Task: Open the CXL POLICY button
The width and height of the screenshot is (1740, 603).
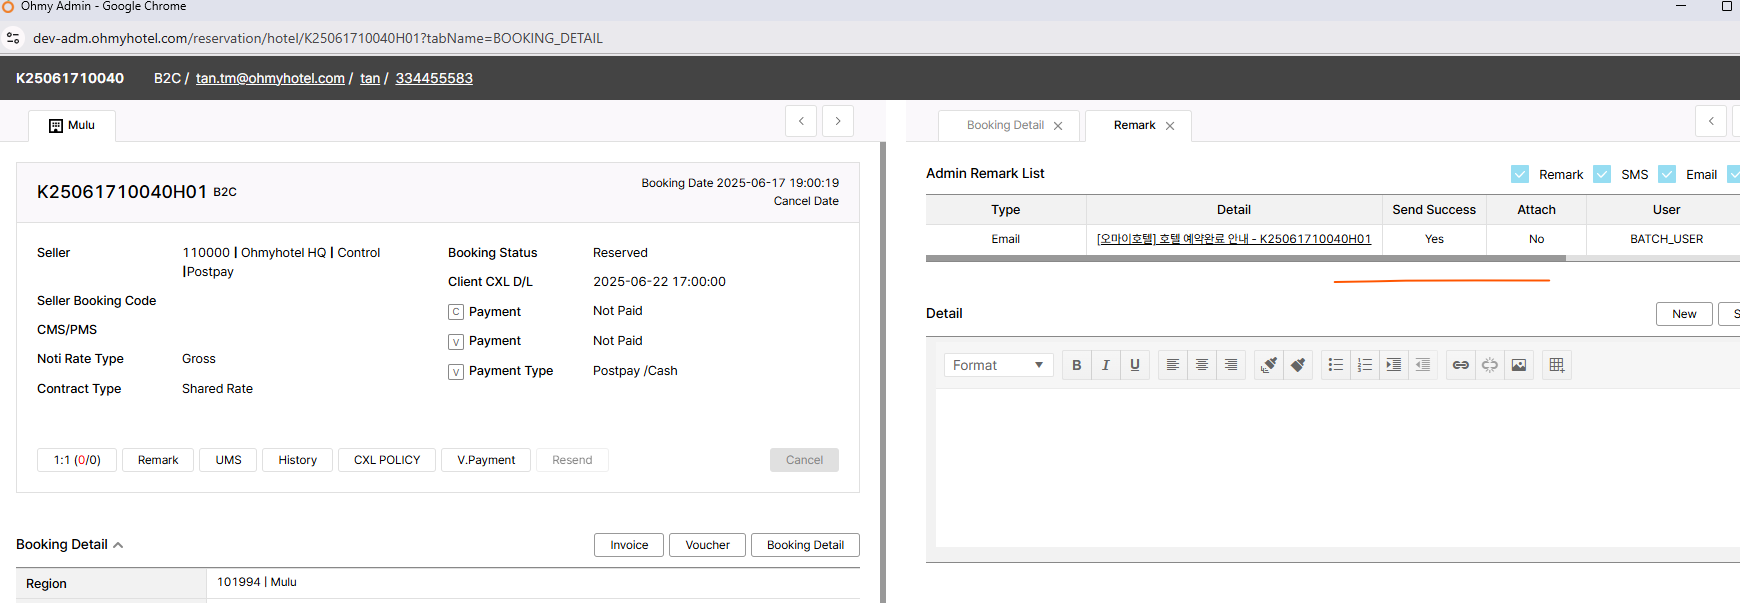Action: click(387, 460)
